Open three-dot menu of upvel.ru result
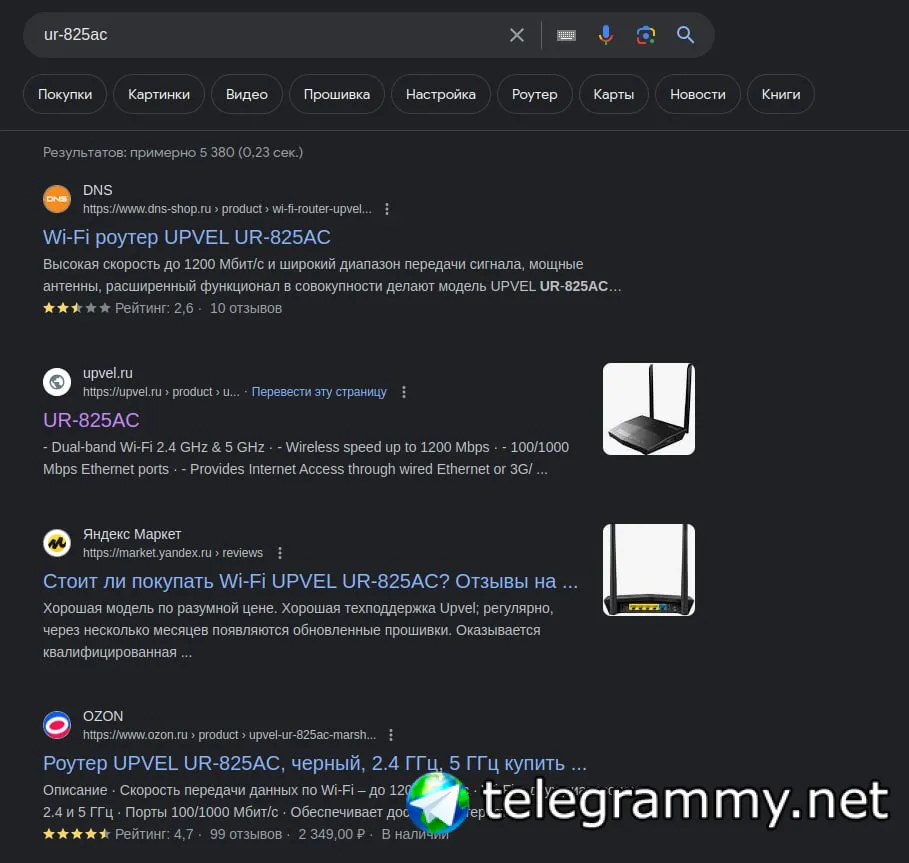The height and width of the screenshot is (863, 909). coord(404,392)
